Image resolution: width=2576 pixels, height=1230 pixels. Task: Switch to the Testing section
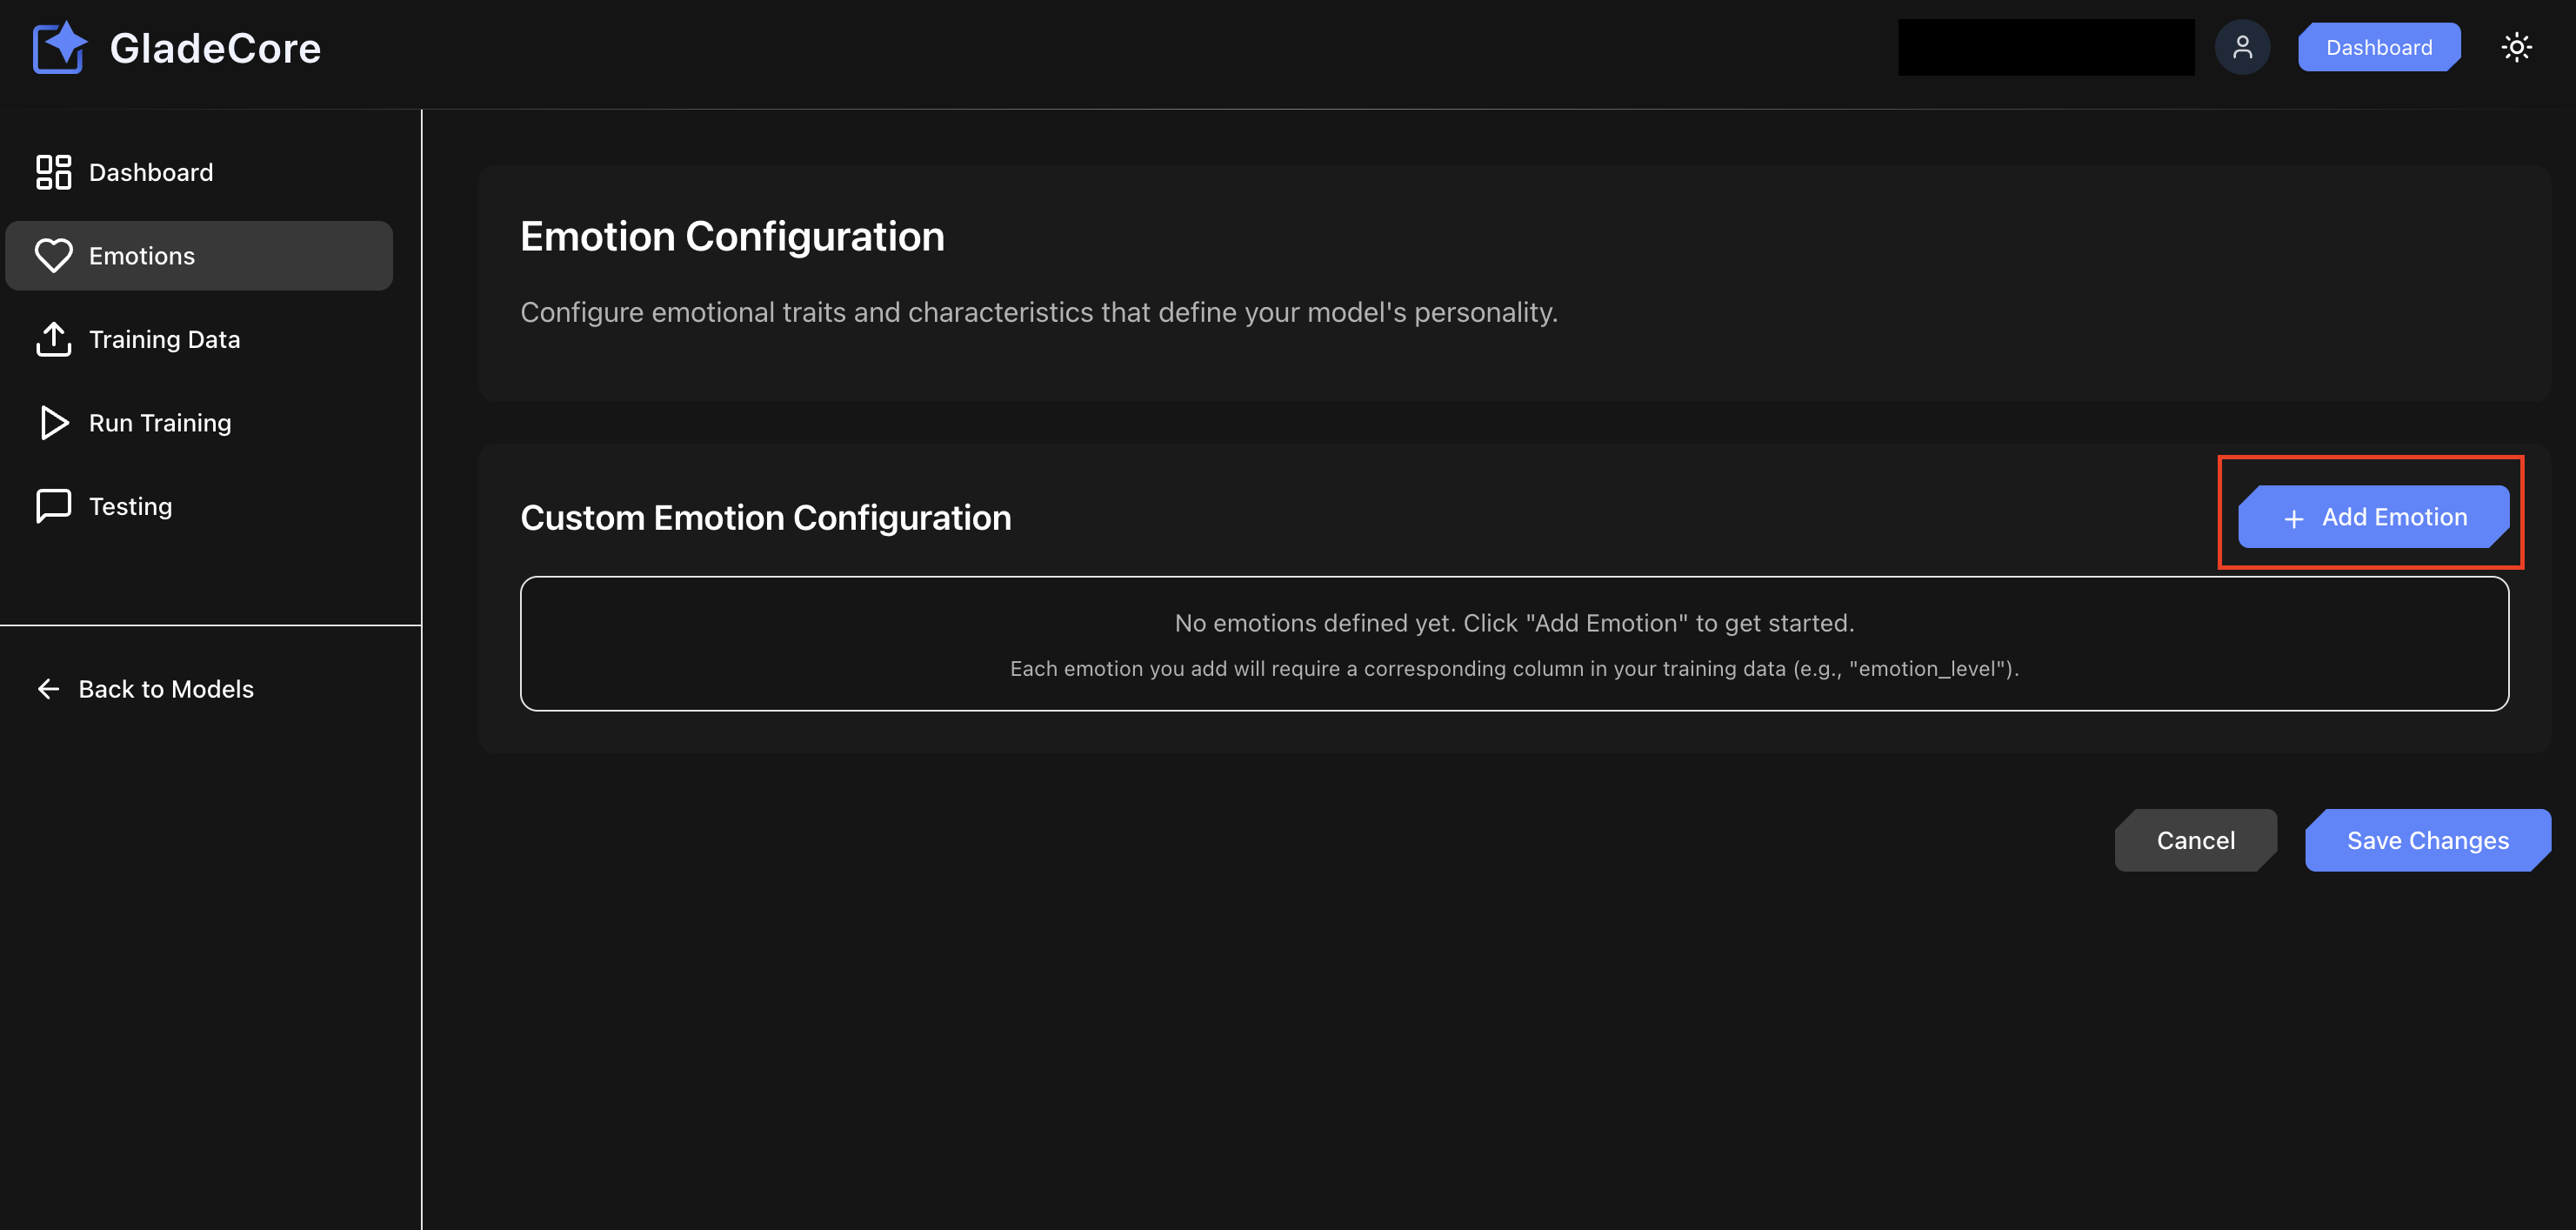tap(130, 505)
